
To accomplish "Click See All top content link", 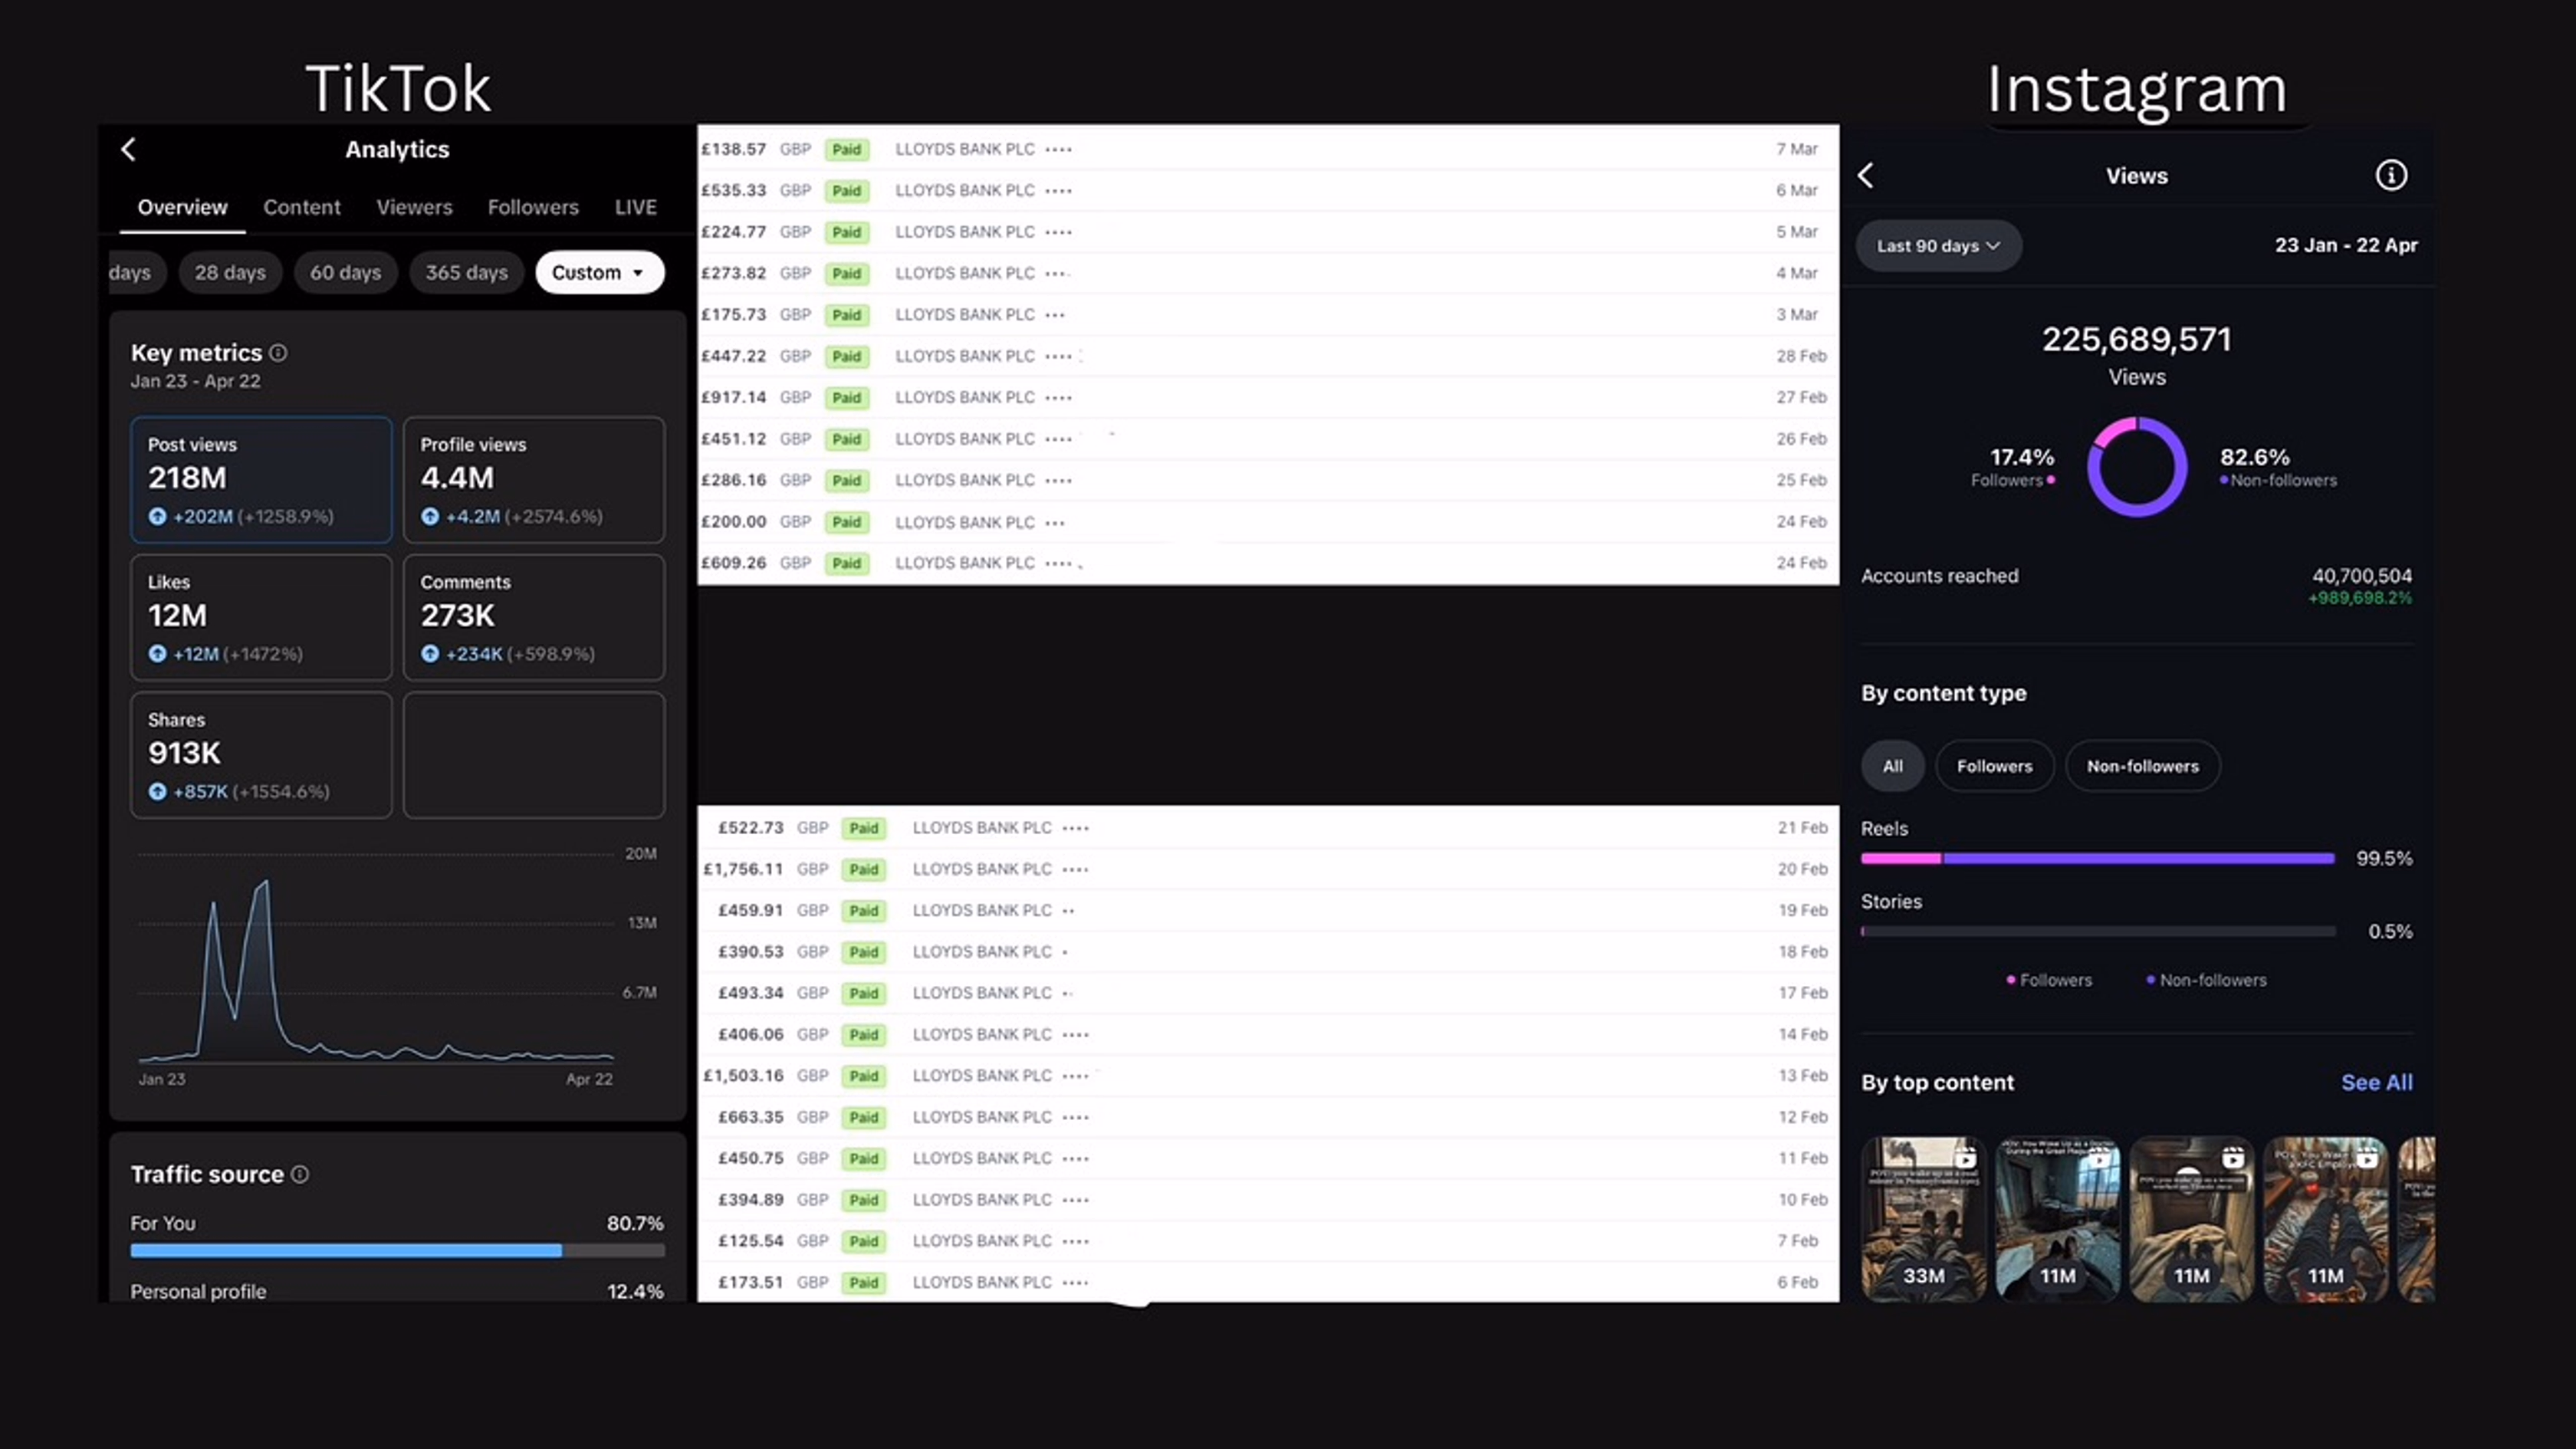I will (x=2376, y=1083).
